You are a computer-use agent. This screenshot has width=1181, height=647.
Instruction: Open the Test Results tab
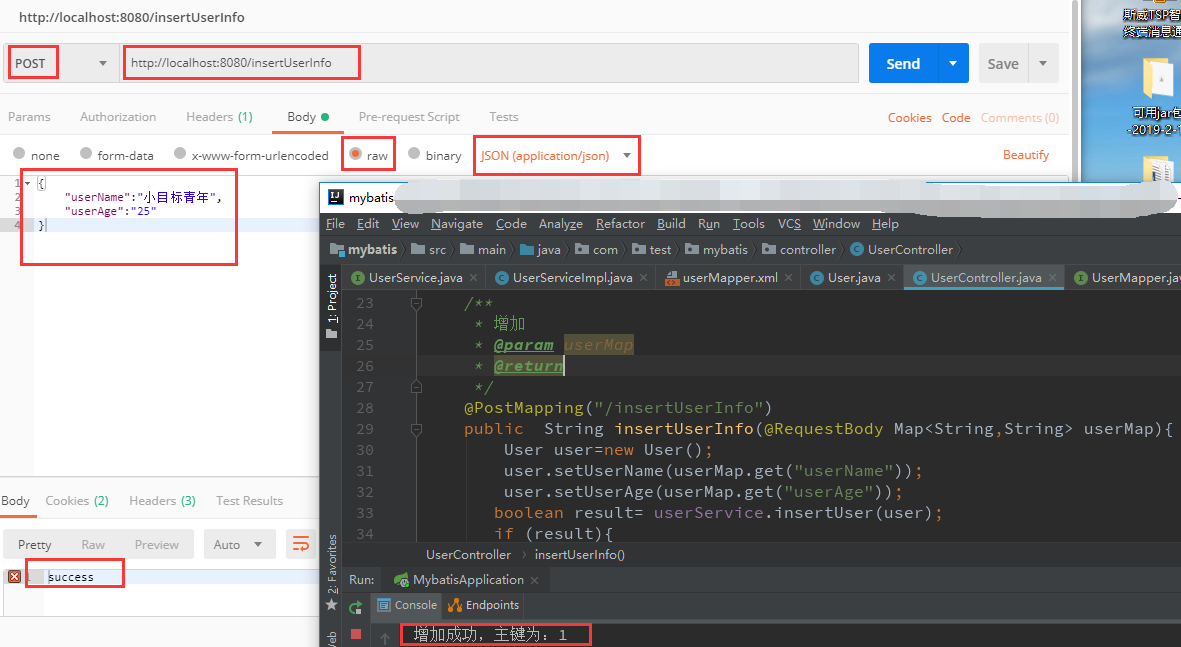point(249,501)
